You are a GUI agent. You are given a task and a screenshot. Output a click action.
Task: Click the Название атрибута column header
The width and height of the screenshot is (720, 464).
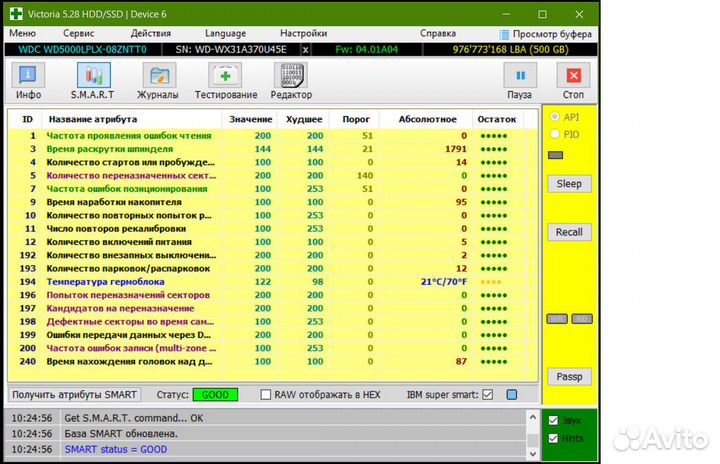click(132, 119)
